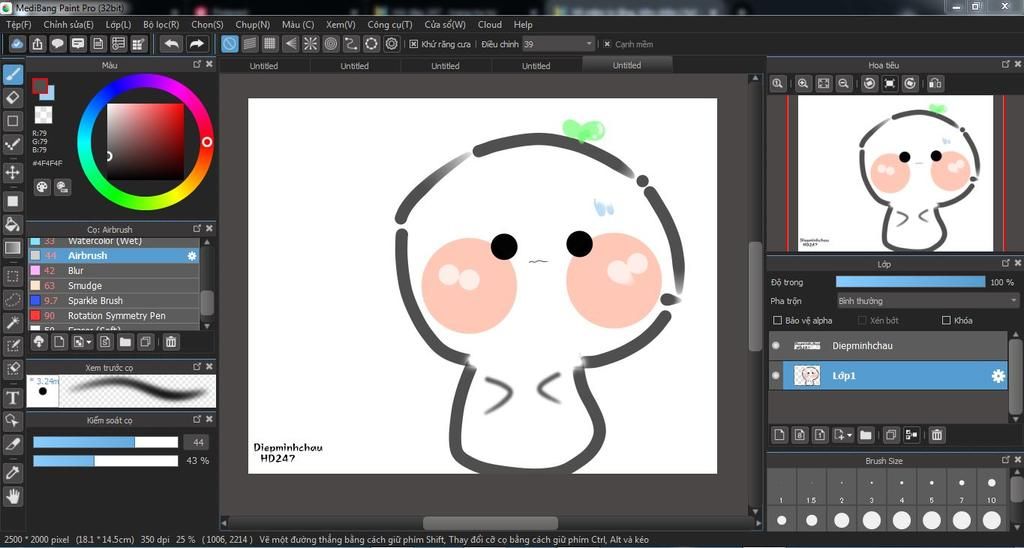Adjust brush size slider showing 44
This screenshot has width=1024, height=548.
(x=105, y=442)
